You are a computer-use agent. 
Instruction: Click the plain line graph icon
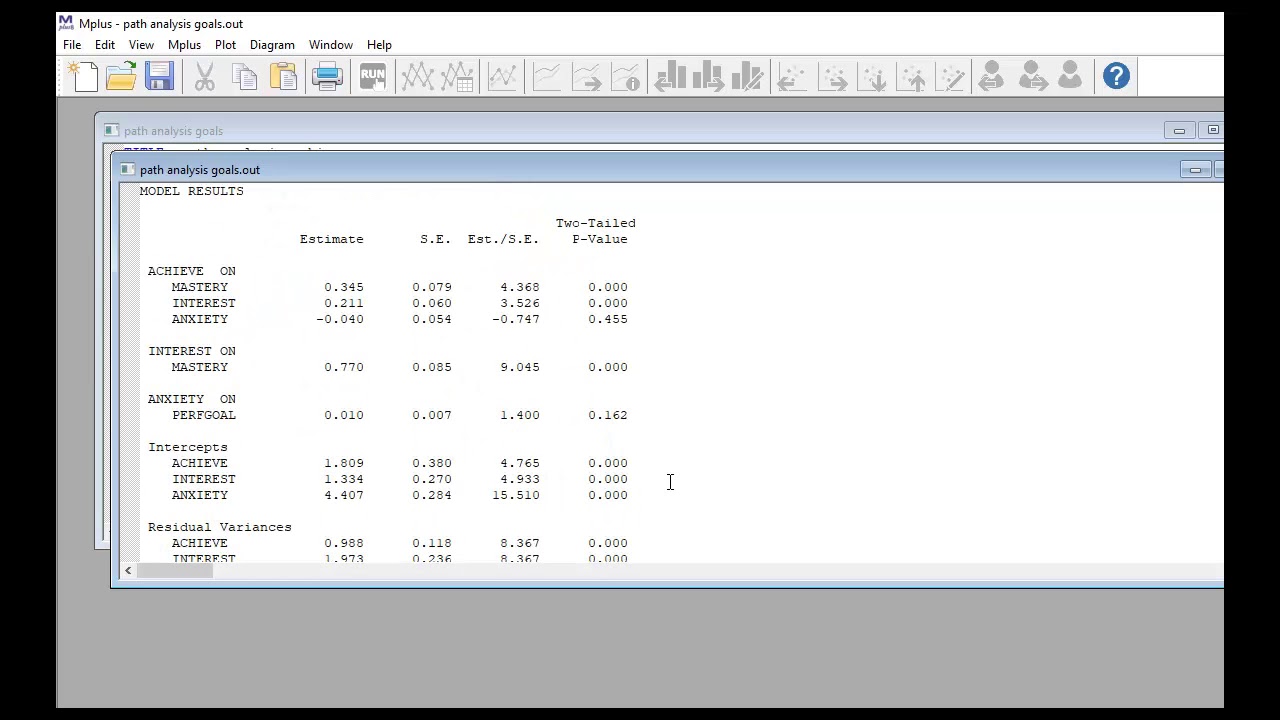pyautogui.click(x=547, y=76)
